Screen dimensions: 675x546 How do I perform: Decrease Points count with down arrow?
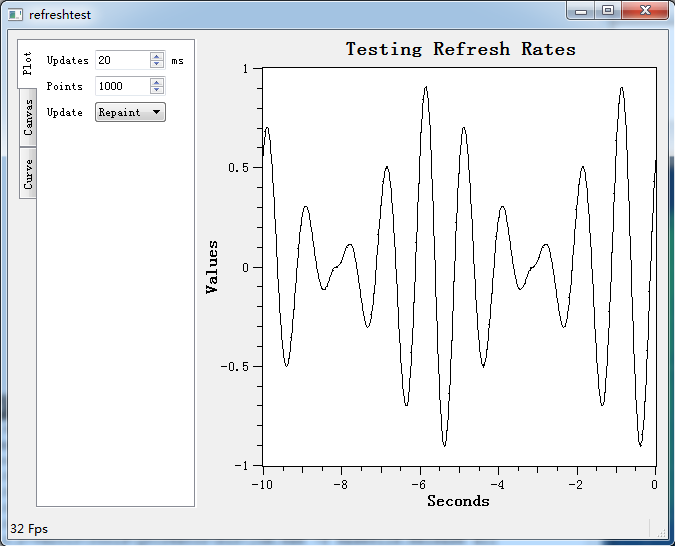[x=157, y=90]
